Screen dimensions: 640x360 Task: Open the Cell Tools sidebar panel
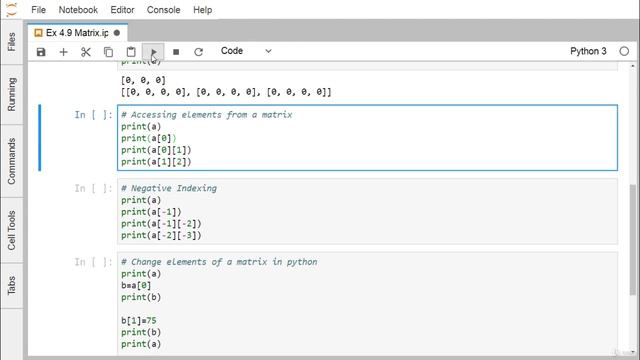(x=11, y=230)
